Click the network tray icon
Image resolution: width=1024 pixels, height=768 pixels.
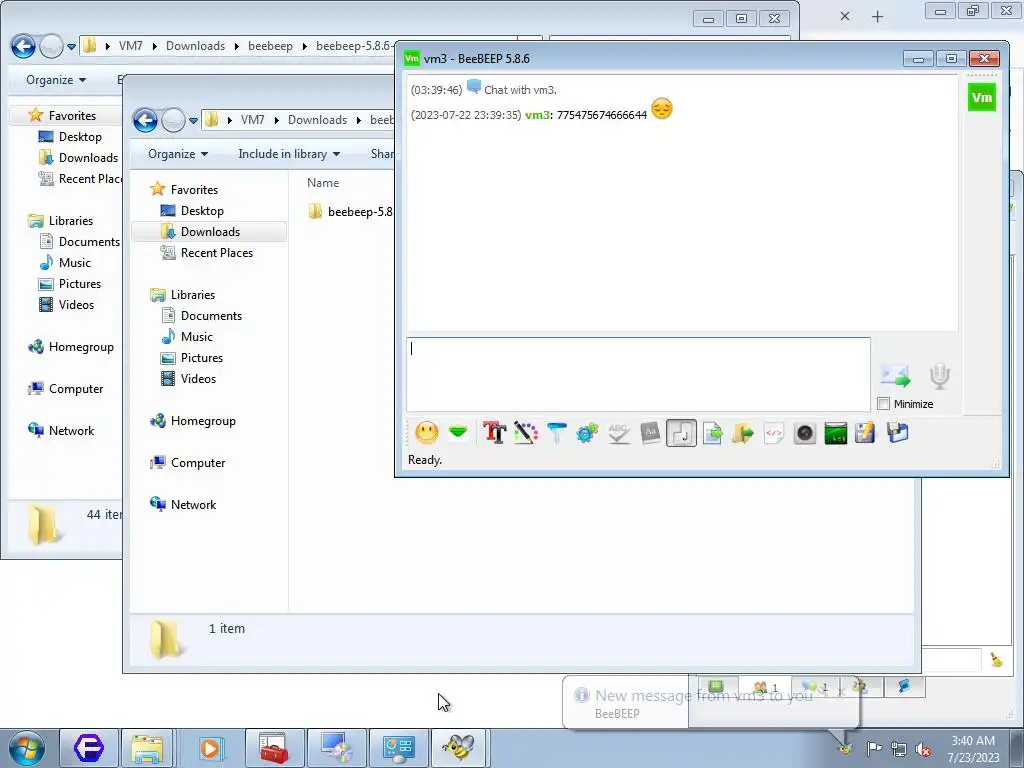899,750
